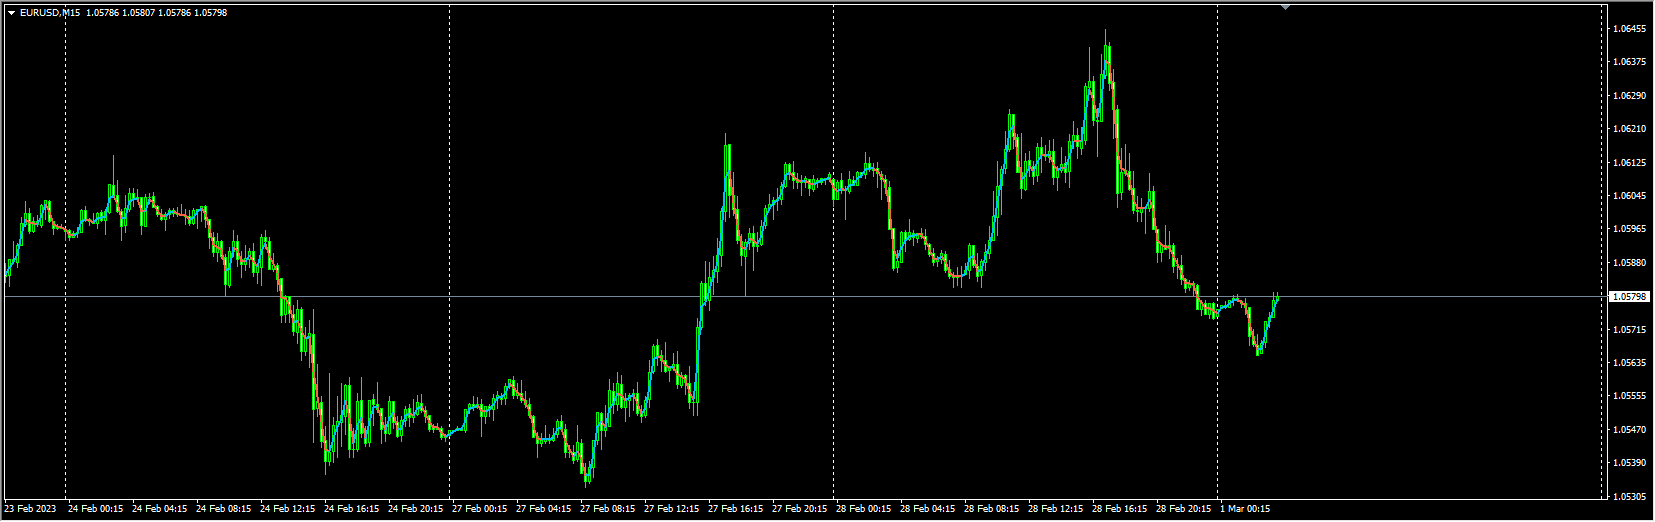Click time axis label 24 Feb 08:15
The height and width of the screenshot is (522, 1655).
tap(223, 509)
